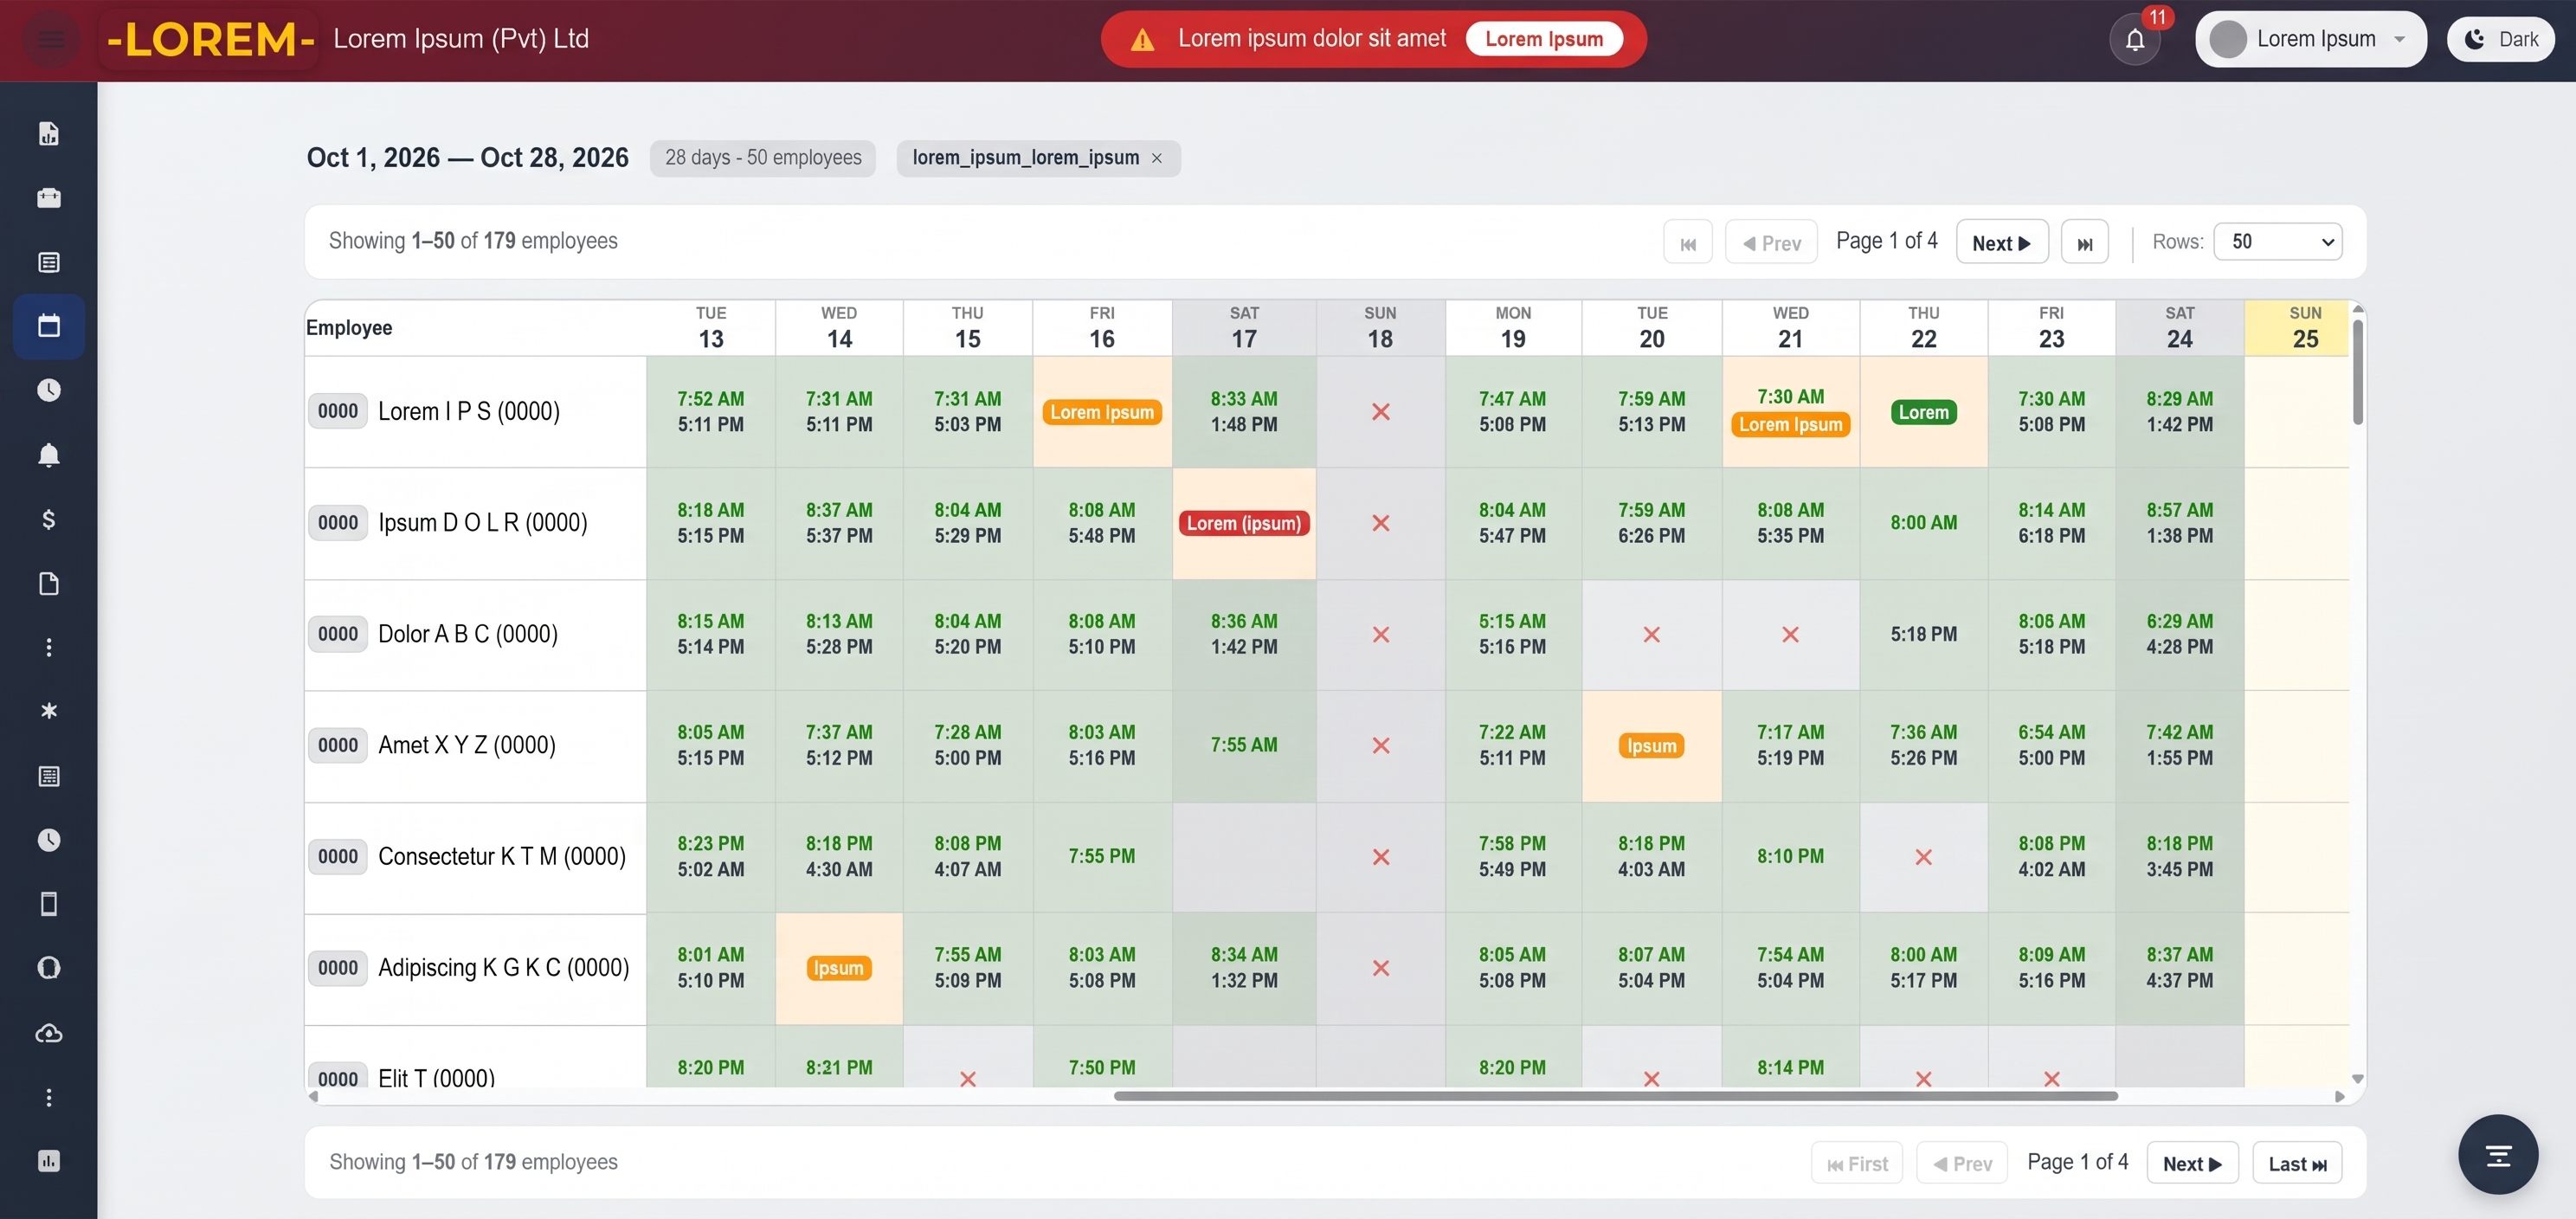
Task: Click the -LOREM- logo
Action: click(210, 40)
